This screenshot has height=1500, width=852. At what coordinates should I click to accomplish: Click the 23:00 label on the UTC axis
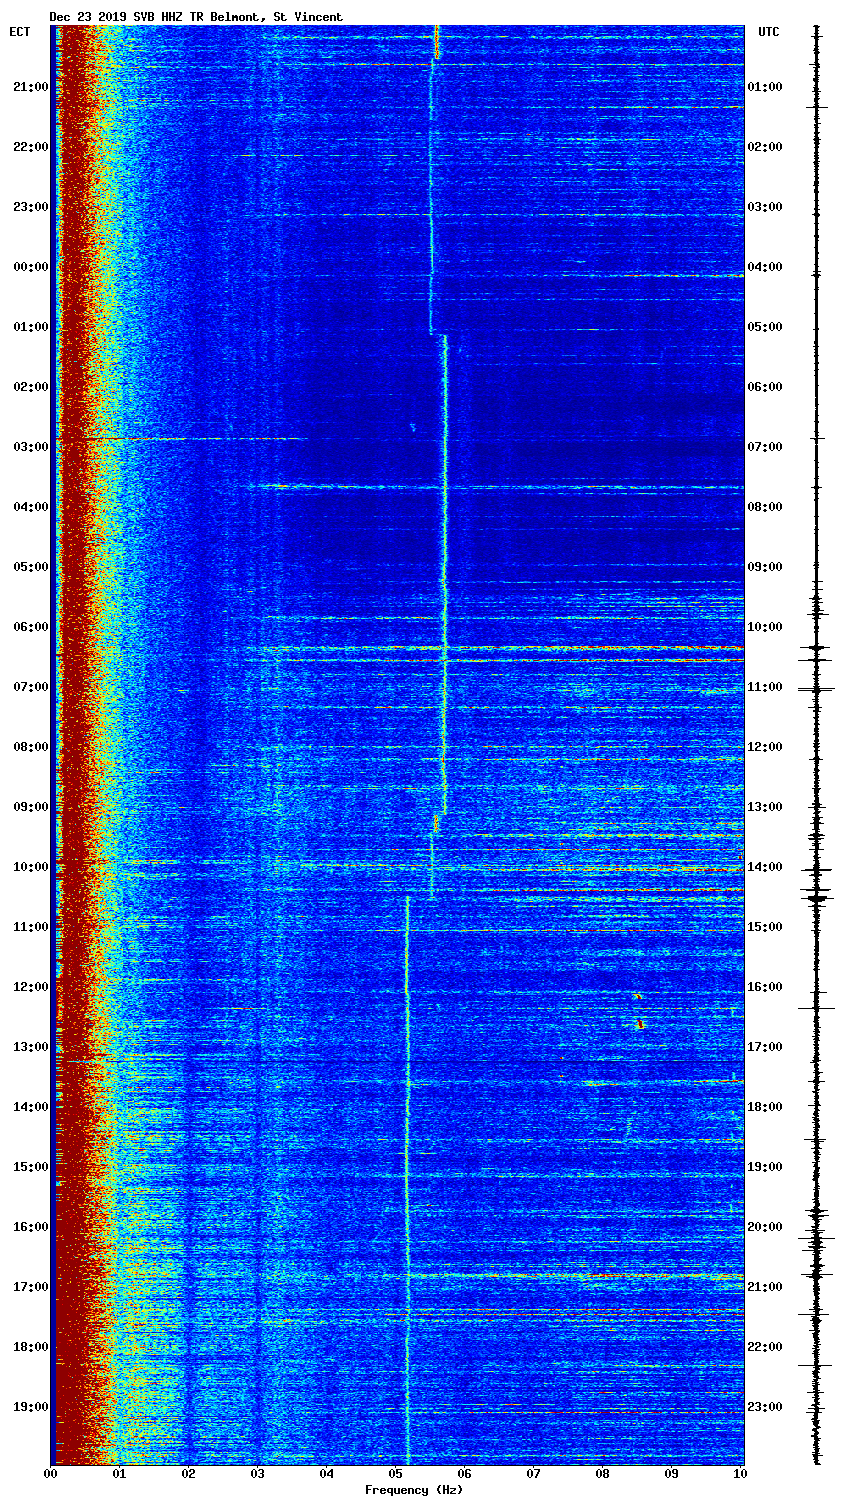pyautogui.click(x=765, y=1407)
